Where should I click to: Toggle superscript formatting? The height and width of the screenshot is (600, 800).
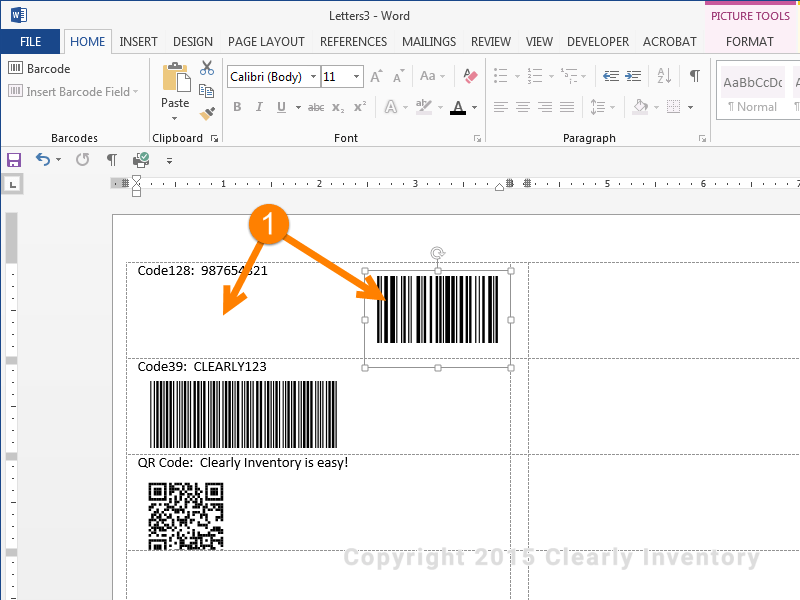click(360, 107)
